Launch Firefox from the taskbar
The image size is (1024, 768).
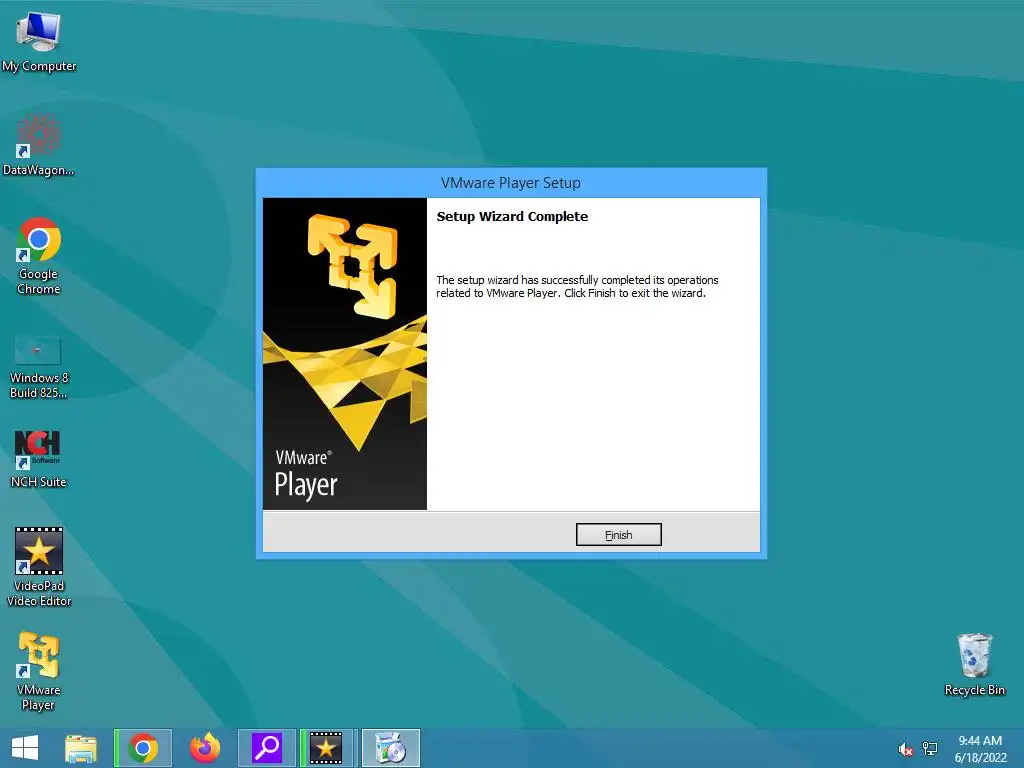point(204,748)
